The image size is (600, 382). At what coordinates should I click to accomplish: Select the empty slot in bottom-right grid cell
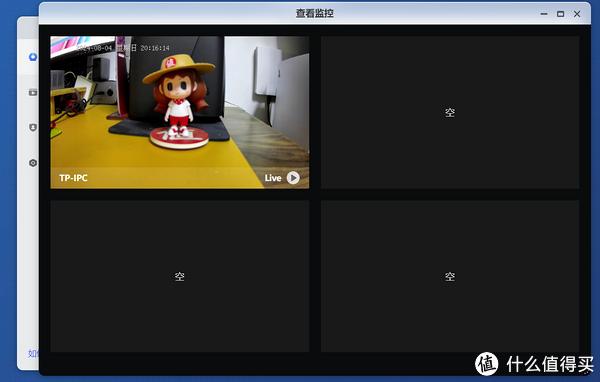point(450,276)
